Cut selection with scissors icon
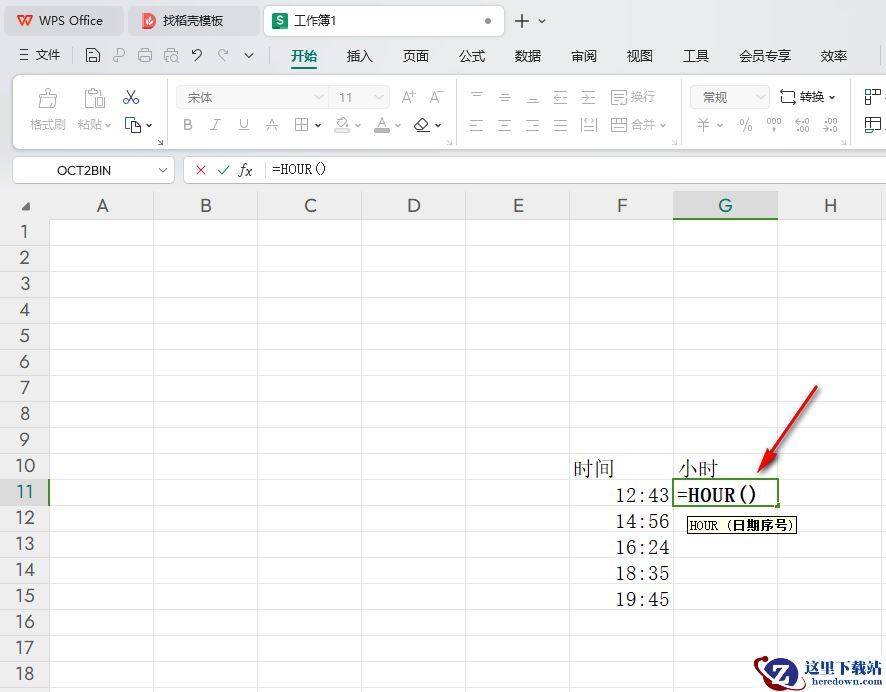This screenshot has width=886, height=692. [131, 97]
